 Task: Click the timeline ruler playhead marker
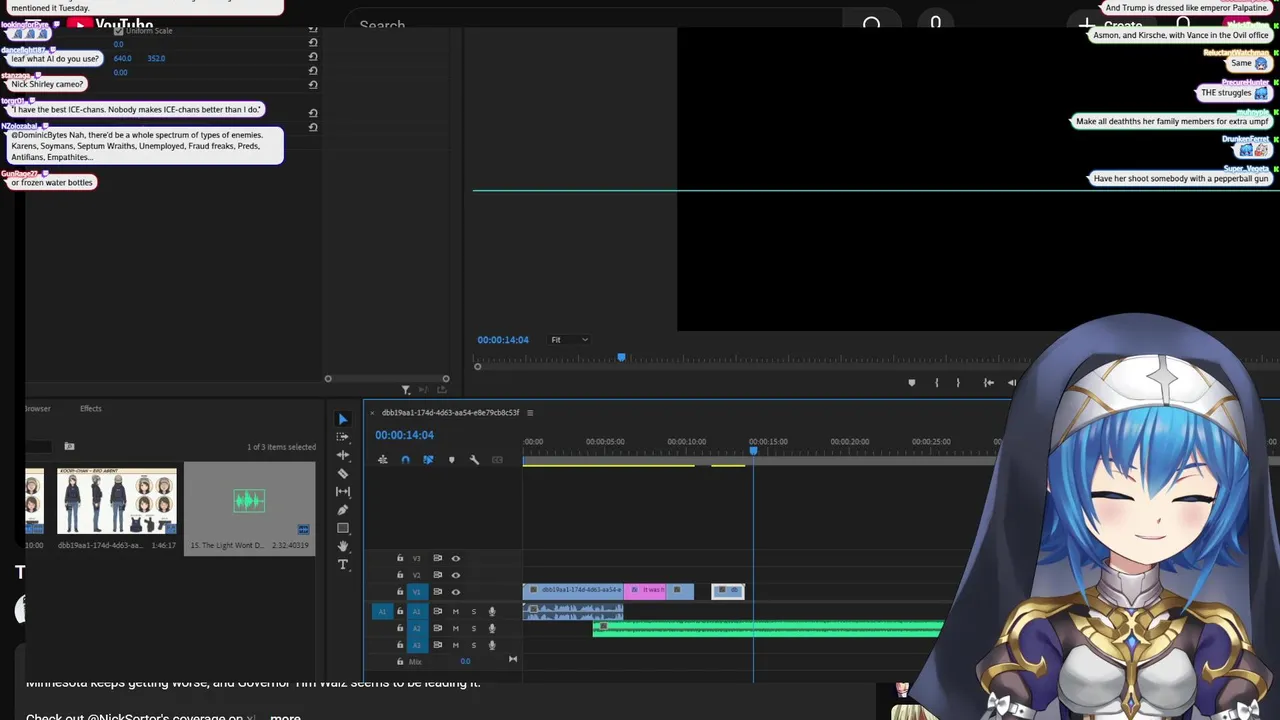(x=753, y=450)
